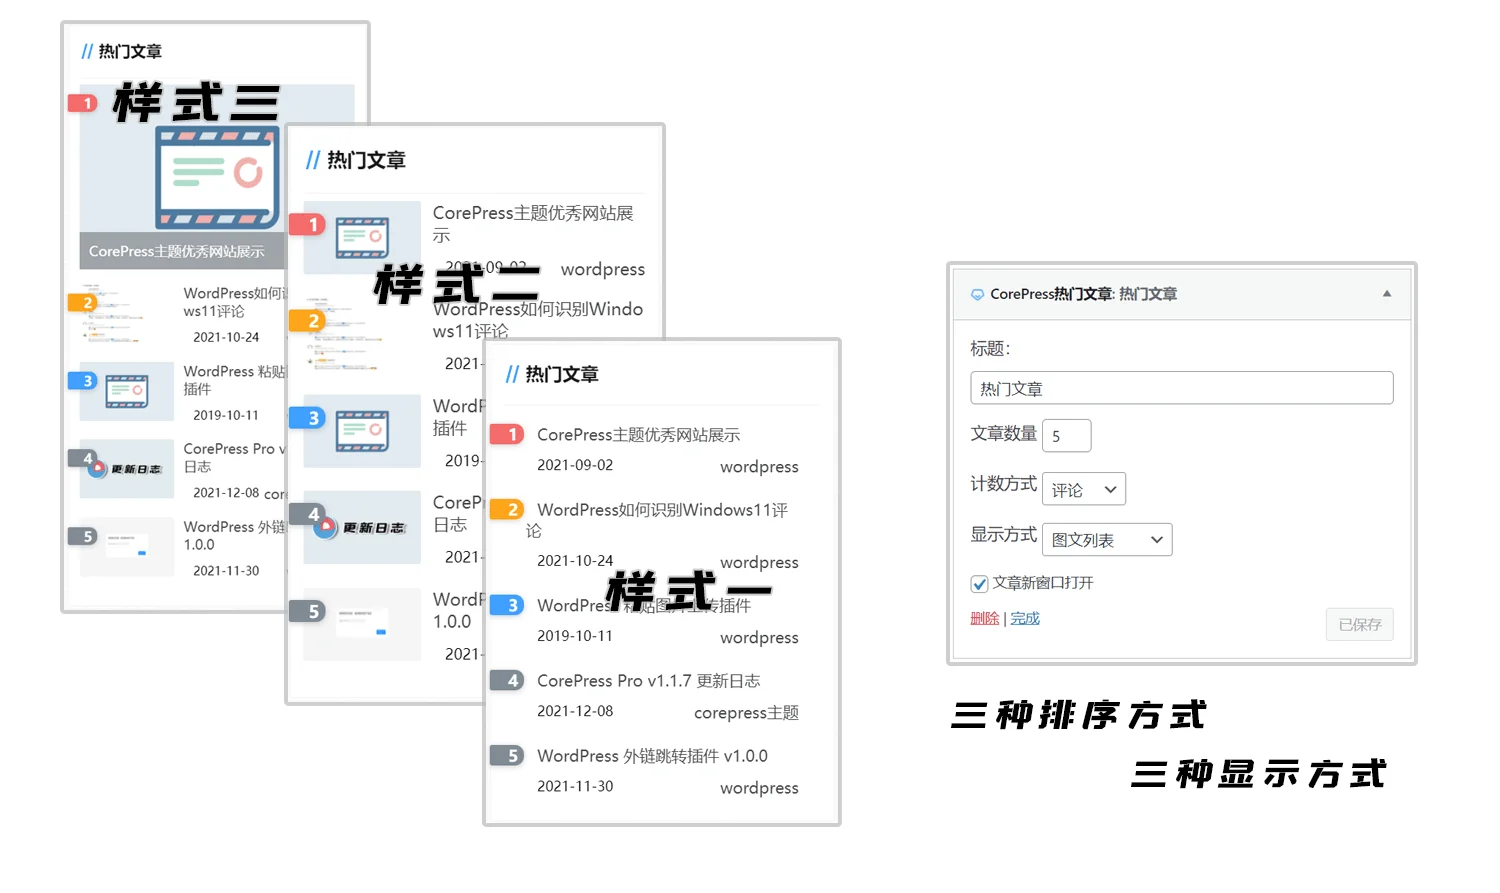Open WordPress如何识别Windows11评论 article in text-only panel

[657, 520]
